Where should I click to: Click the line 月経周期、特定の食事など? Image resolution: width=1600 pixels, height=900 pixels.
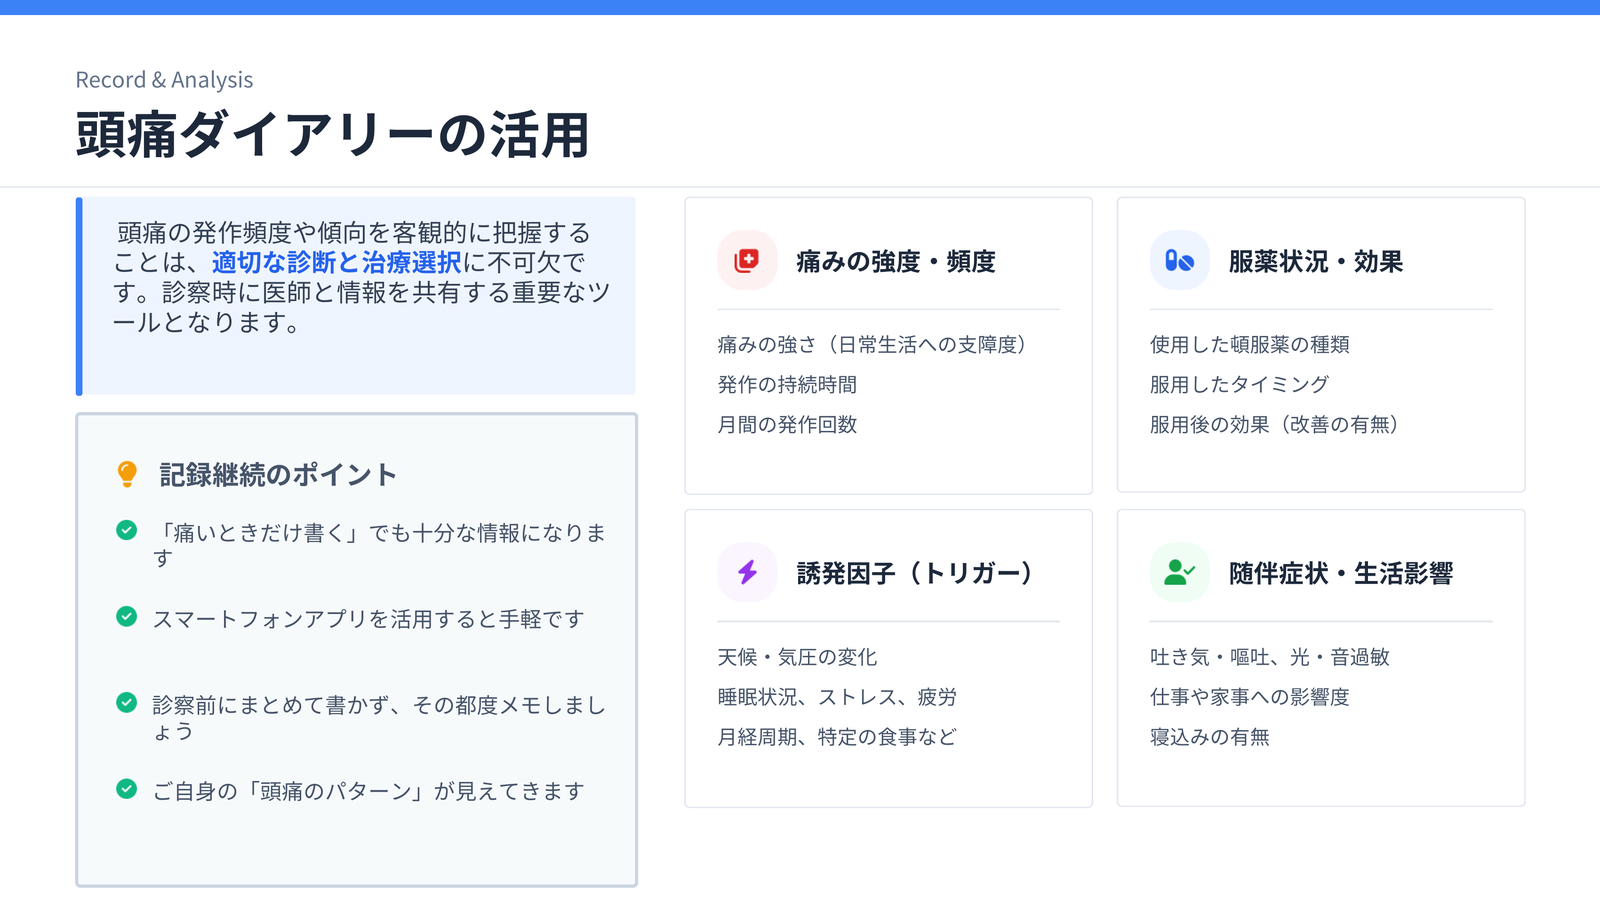pyautogui.click(x=837, y=737)
